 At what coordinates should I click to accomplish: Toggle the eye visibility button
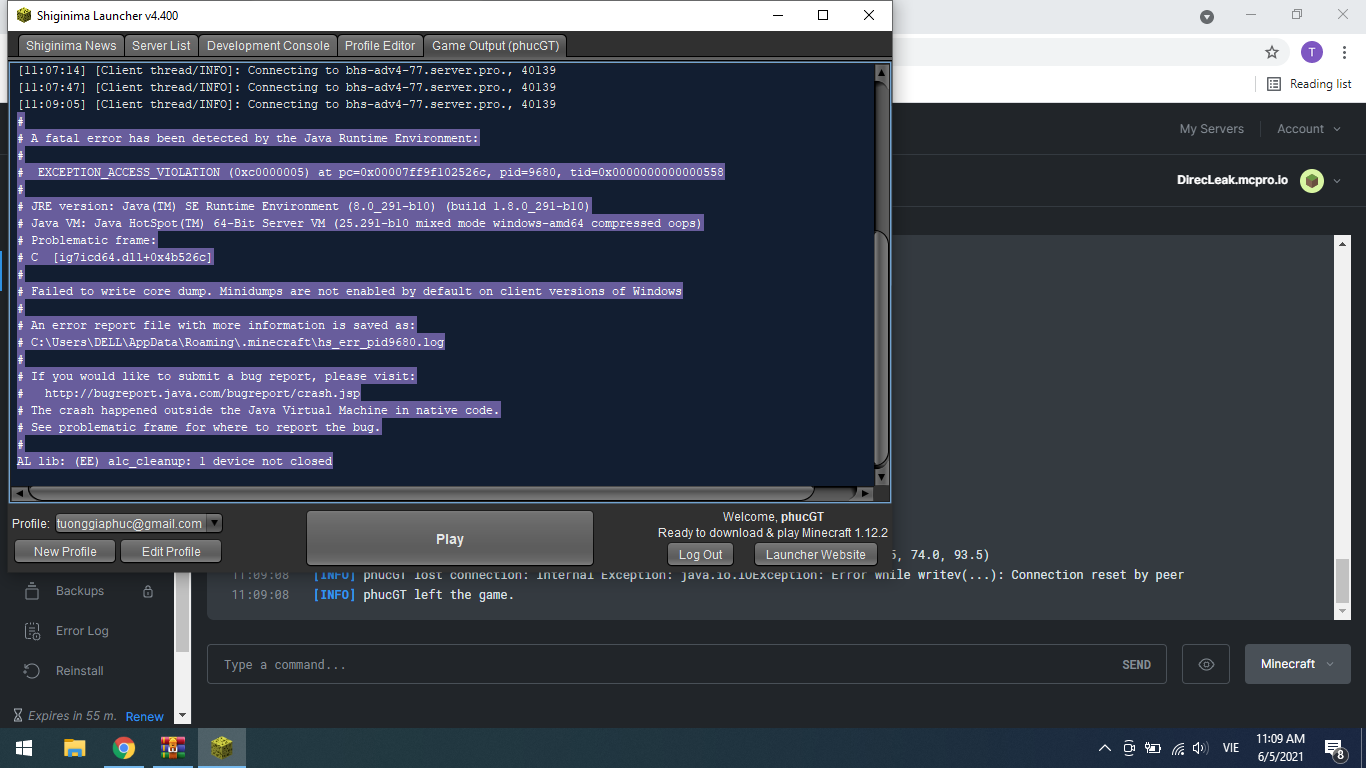click(1206, 665)
